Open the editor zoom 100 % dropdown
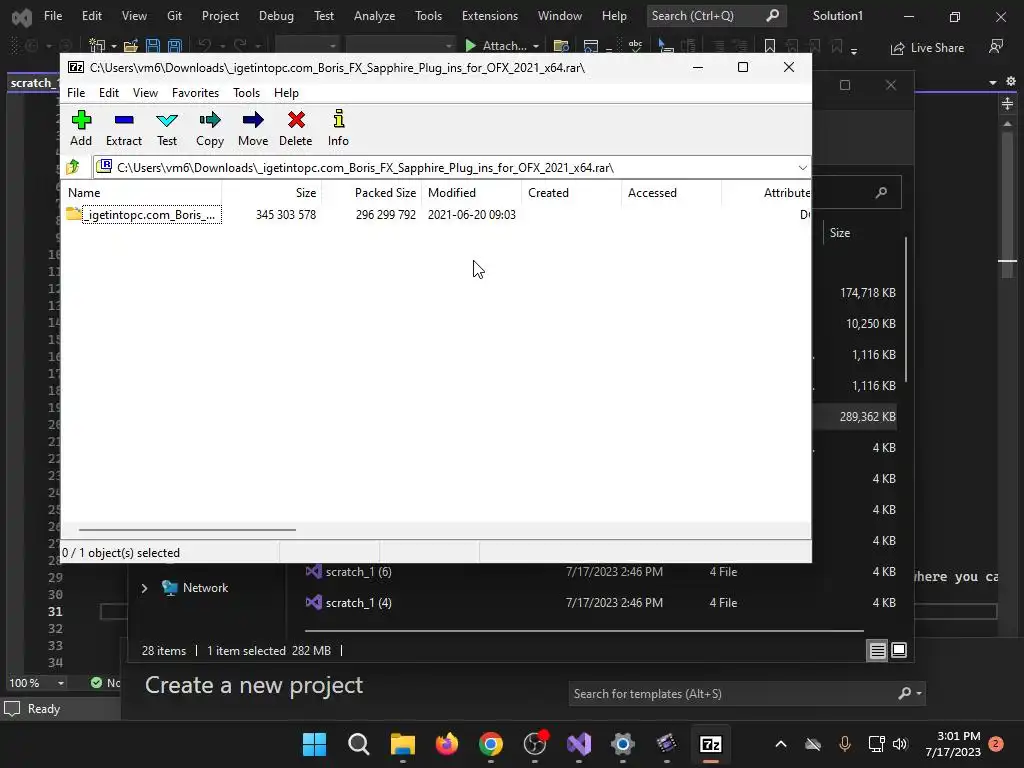The image size is (1024, 768). 61,682
